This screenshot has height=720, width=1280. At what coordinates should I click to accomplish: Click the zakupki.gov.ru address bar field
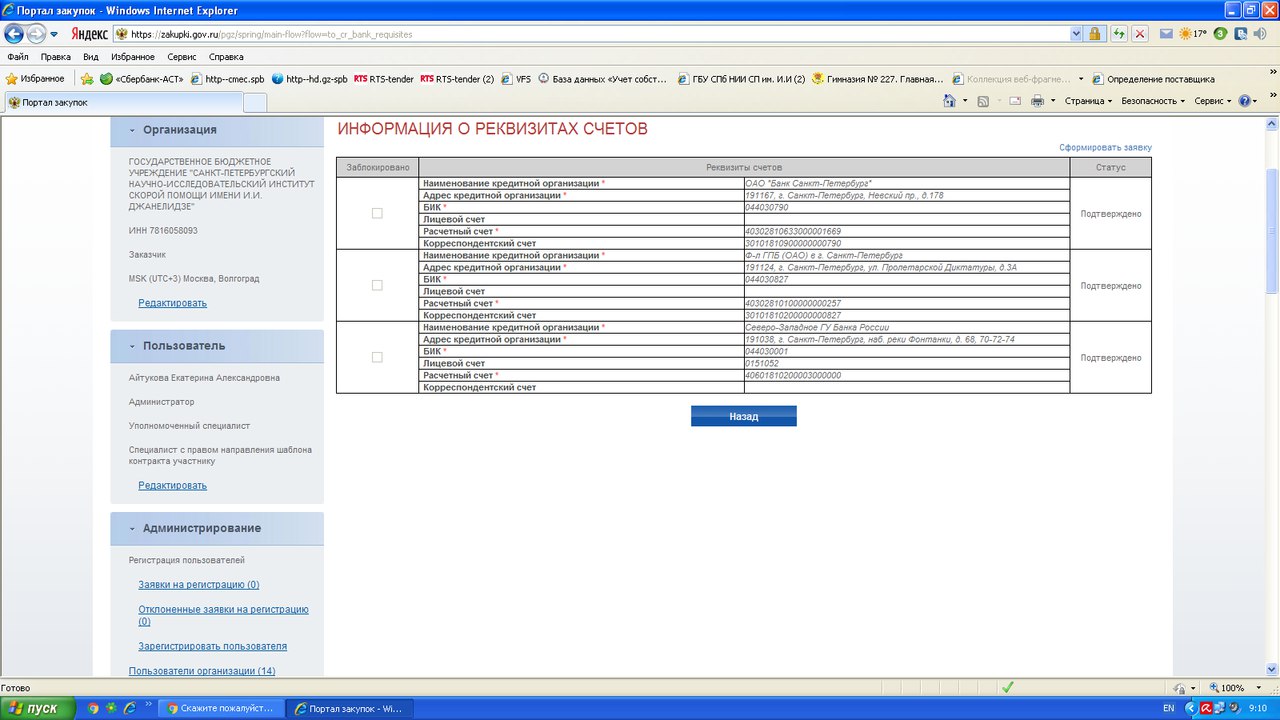coord(590,33)
